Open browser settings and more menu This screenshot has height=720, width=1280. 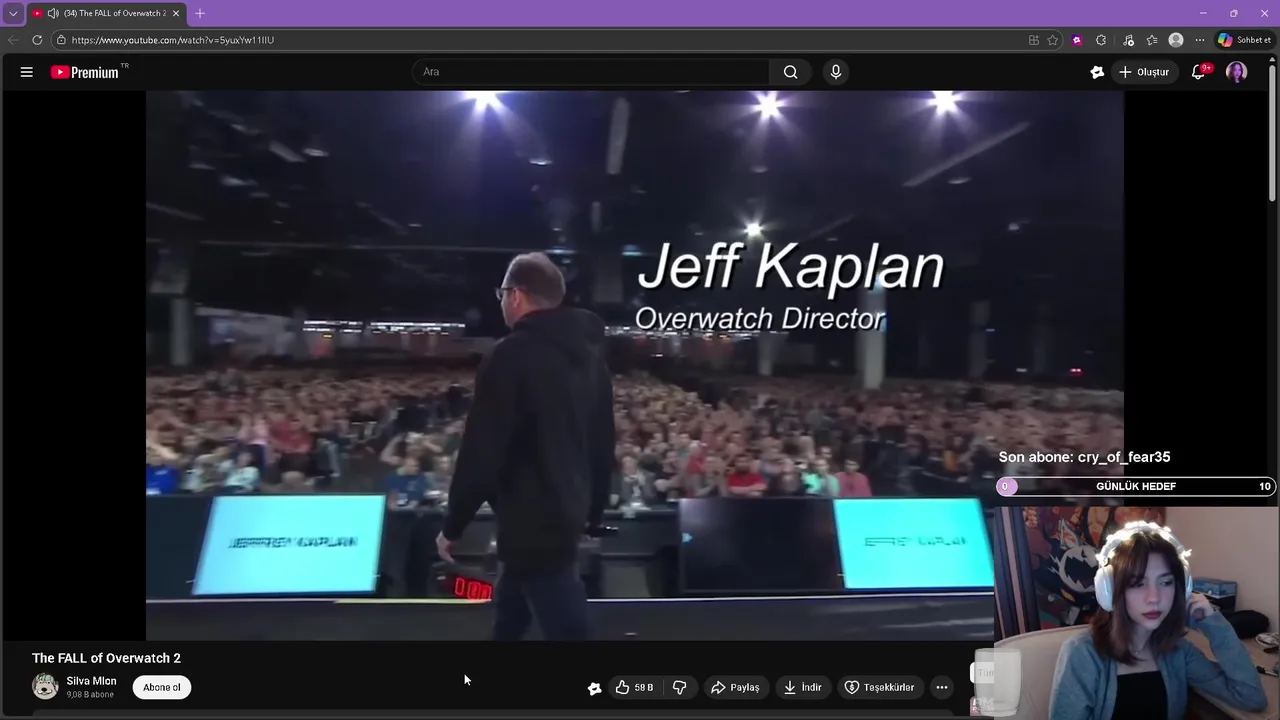(1200, 40)
